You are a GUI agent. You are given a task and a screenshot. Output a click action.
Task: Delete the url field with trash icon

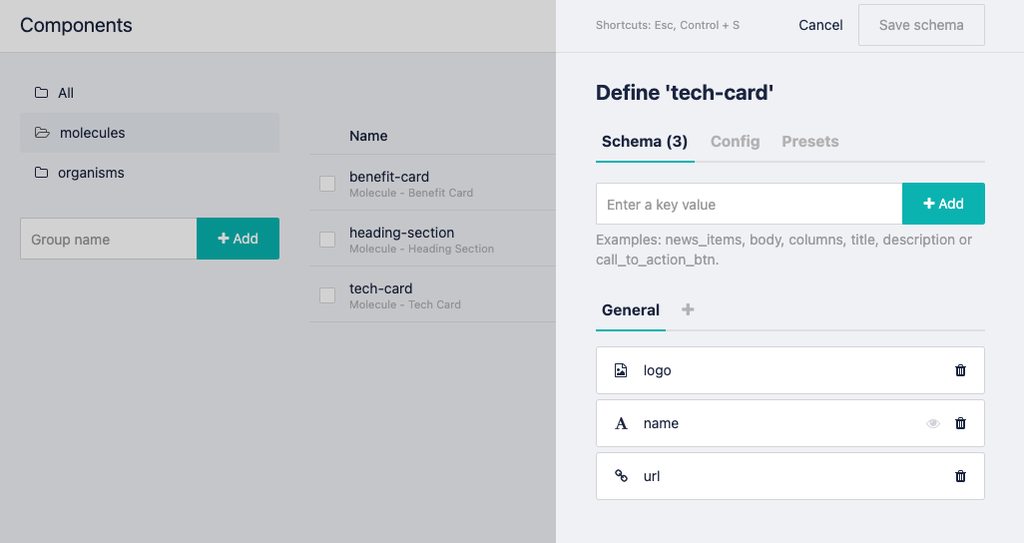pos(960,476)
